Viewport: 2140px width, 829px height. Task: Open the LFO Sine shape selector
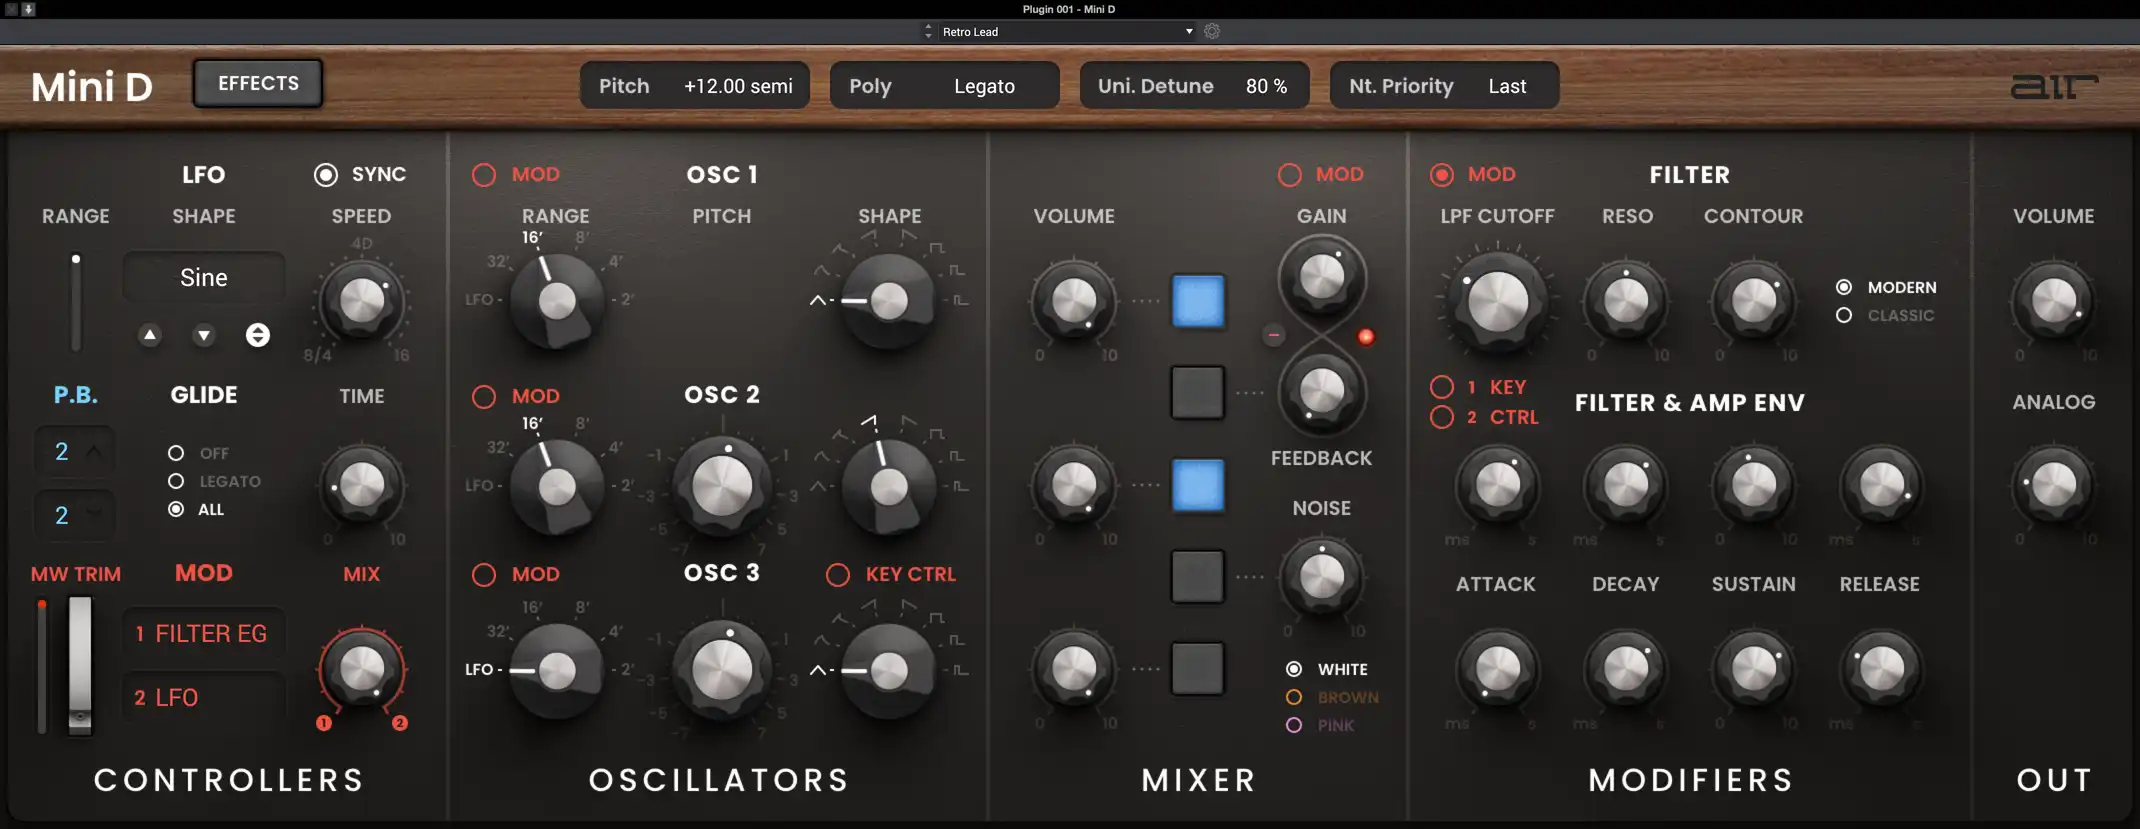(204, 278)
